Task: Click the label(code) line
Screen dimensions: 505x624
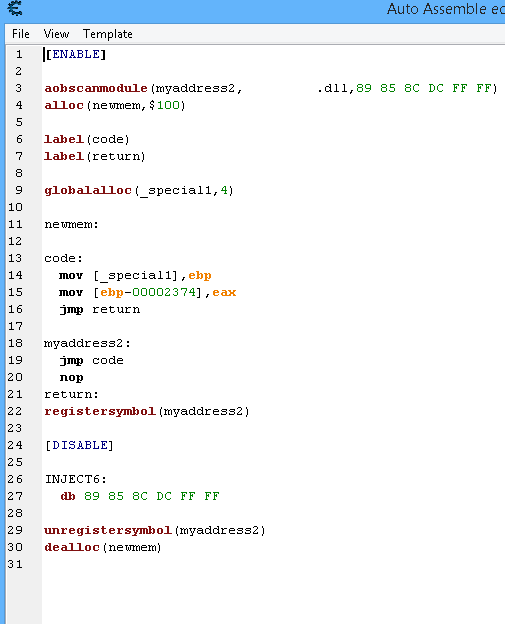Action: point(87,139)
